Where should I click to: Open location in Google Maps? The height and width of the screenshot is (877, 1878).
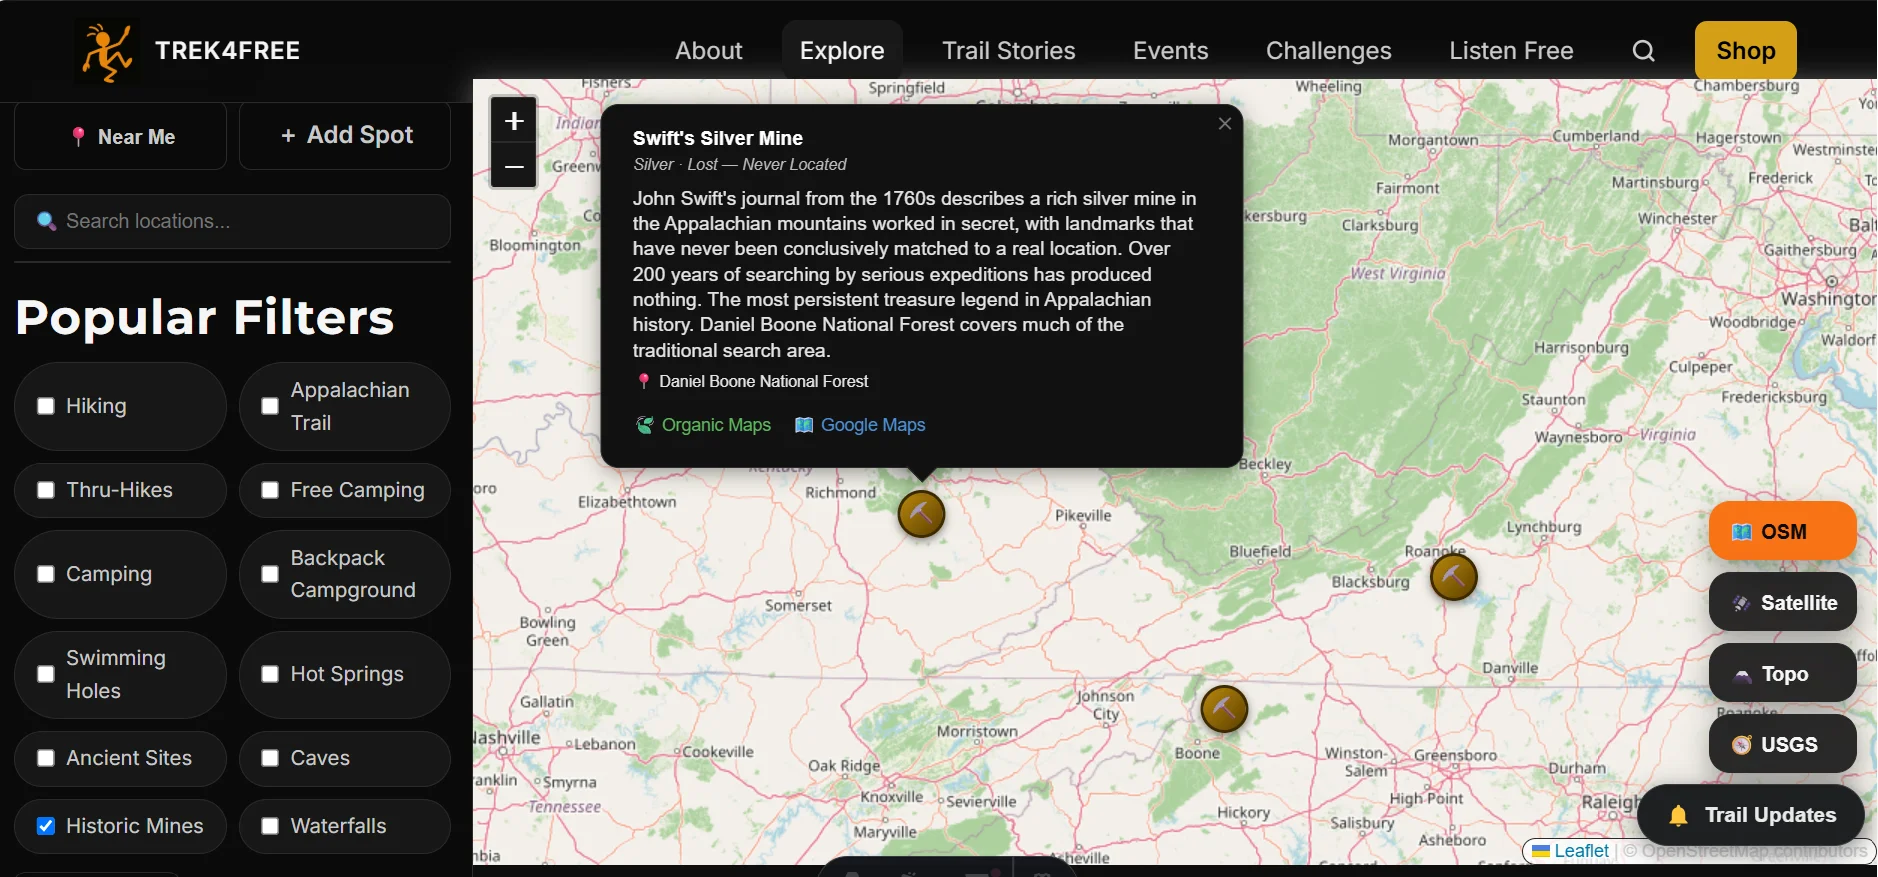tap(860, 425)
